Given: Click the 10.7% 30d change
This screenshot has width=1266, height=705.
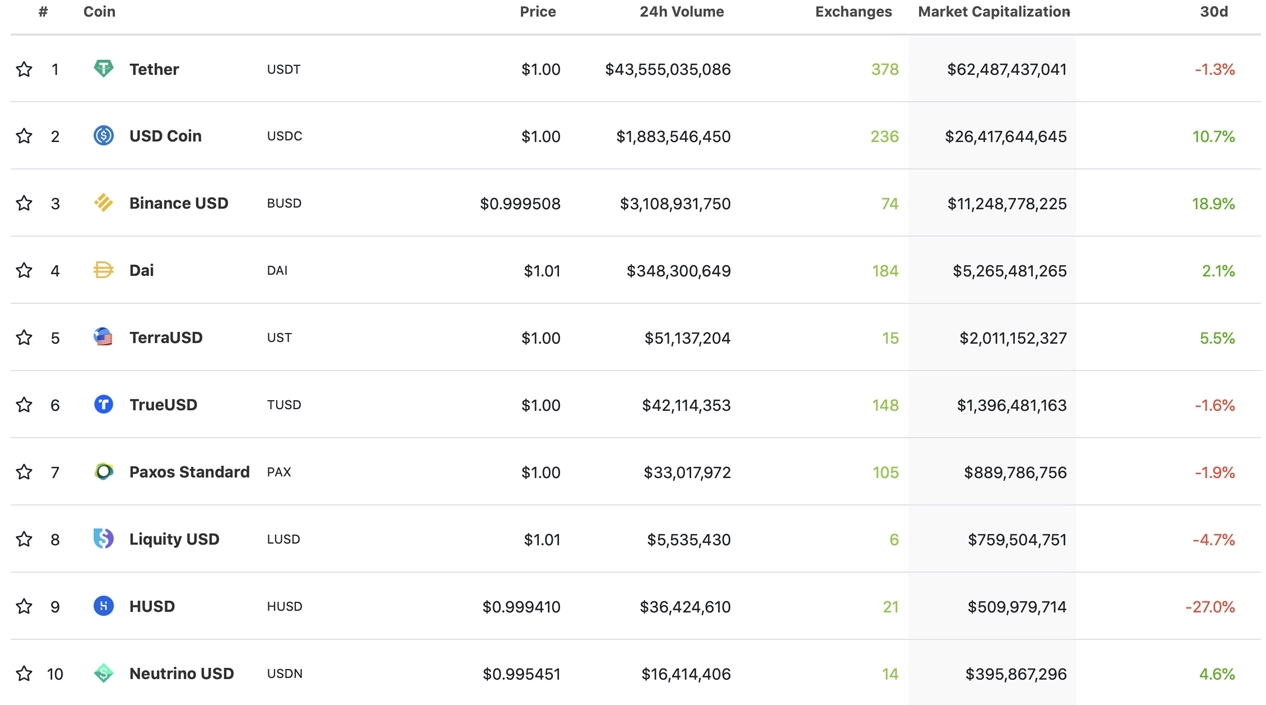Looking at the screenshot, I should coord(1214,136).
